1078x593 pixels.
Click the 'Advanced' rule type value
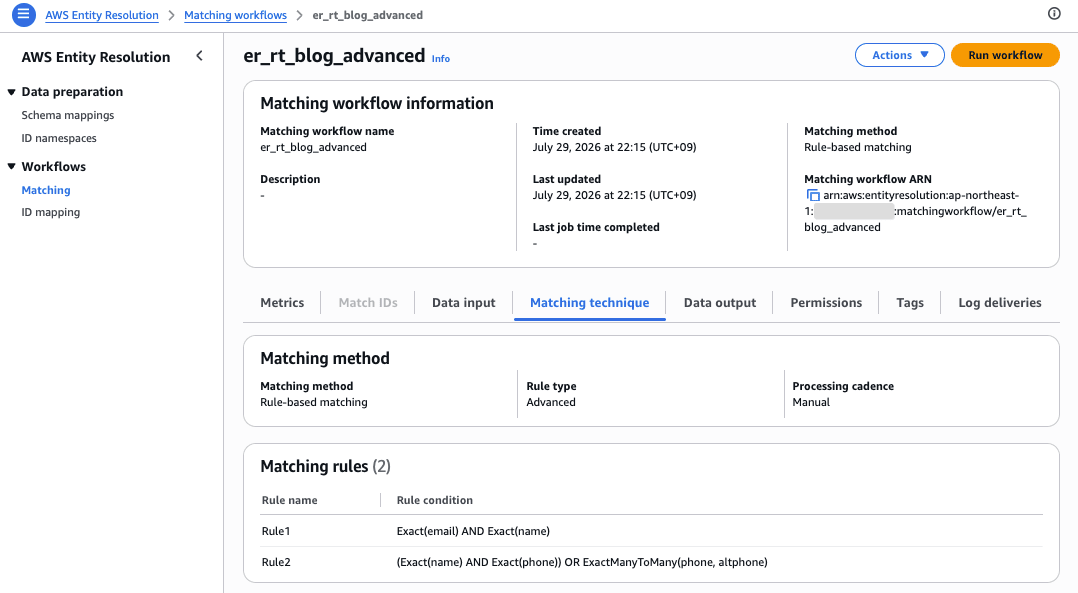(x=551, y=403)
